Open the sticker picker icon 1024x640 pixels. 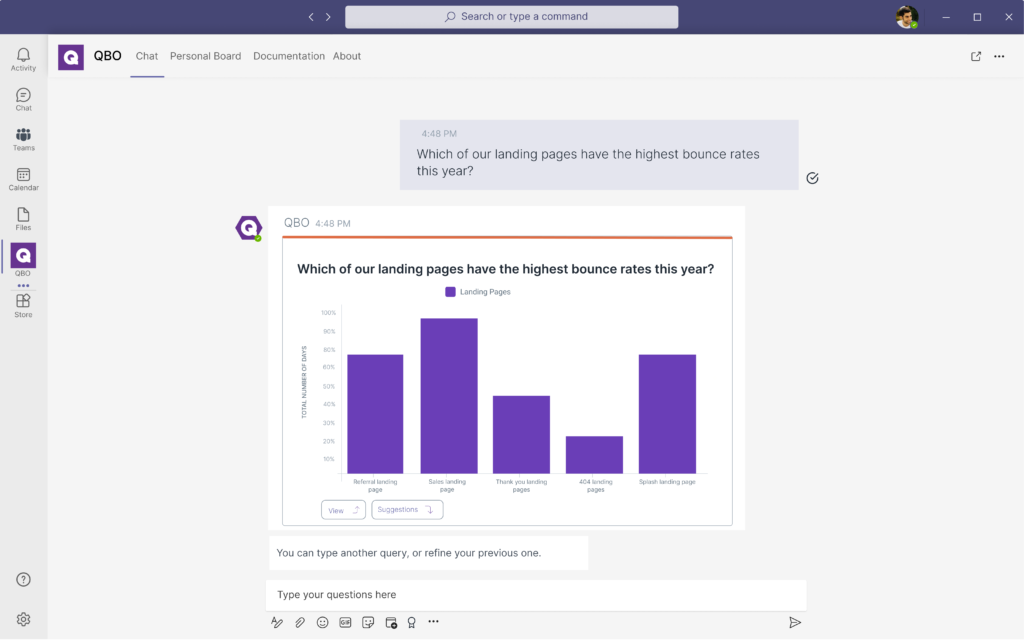point(368,622)
